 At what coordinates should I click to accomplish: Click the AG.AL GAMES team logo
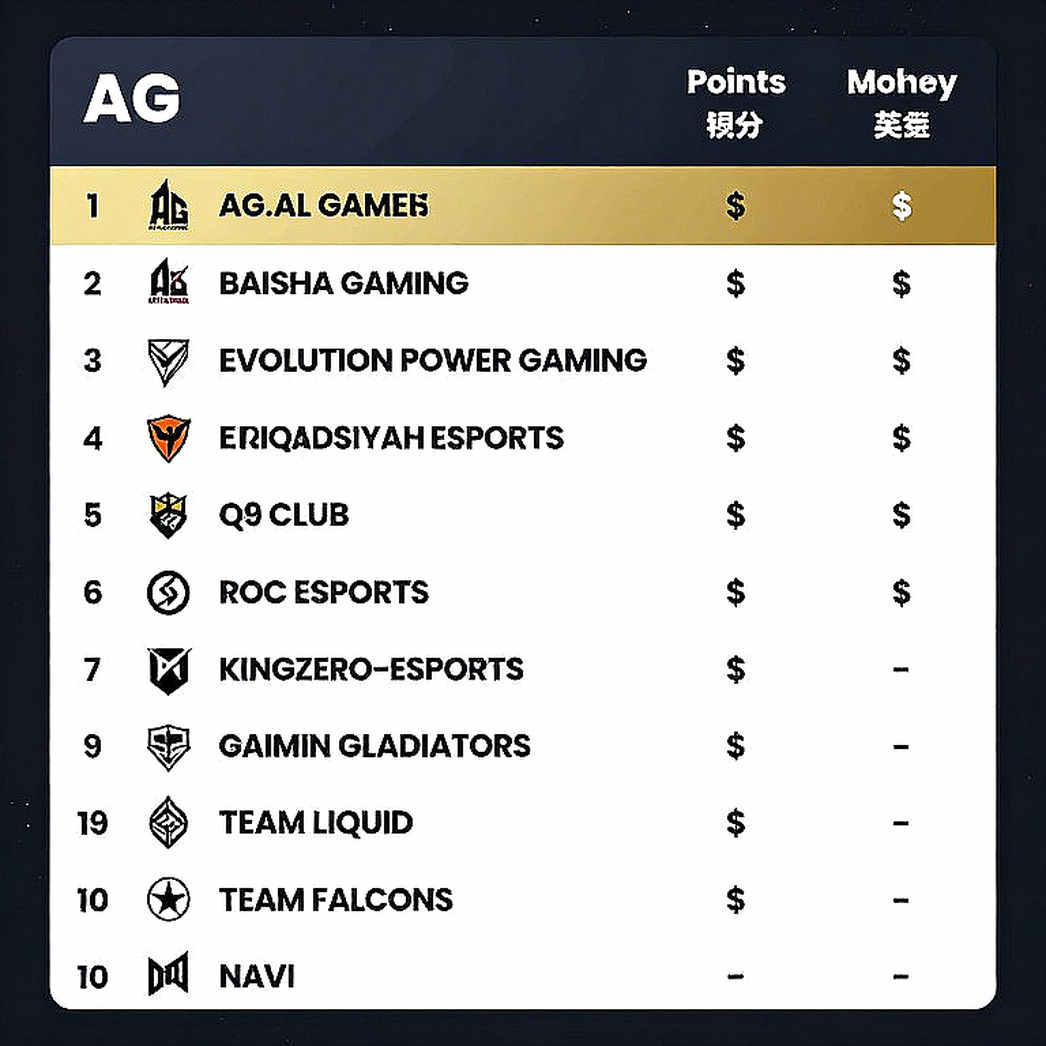pos(168,205)
